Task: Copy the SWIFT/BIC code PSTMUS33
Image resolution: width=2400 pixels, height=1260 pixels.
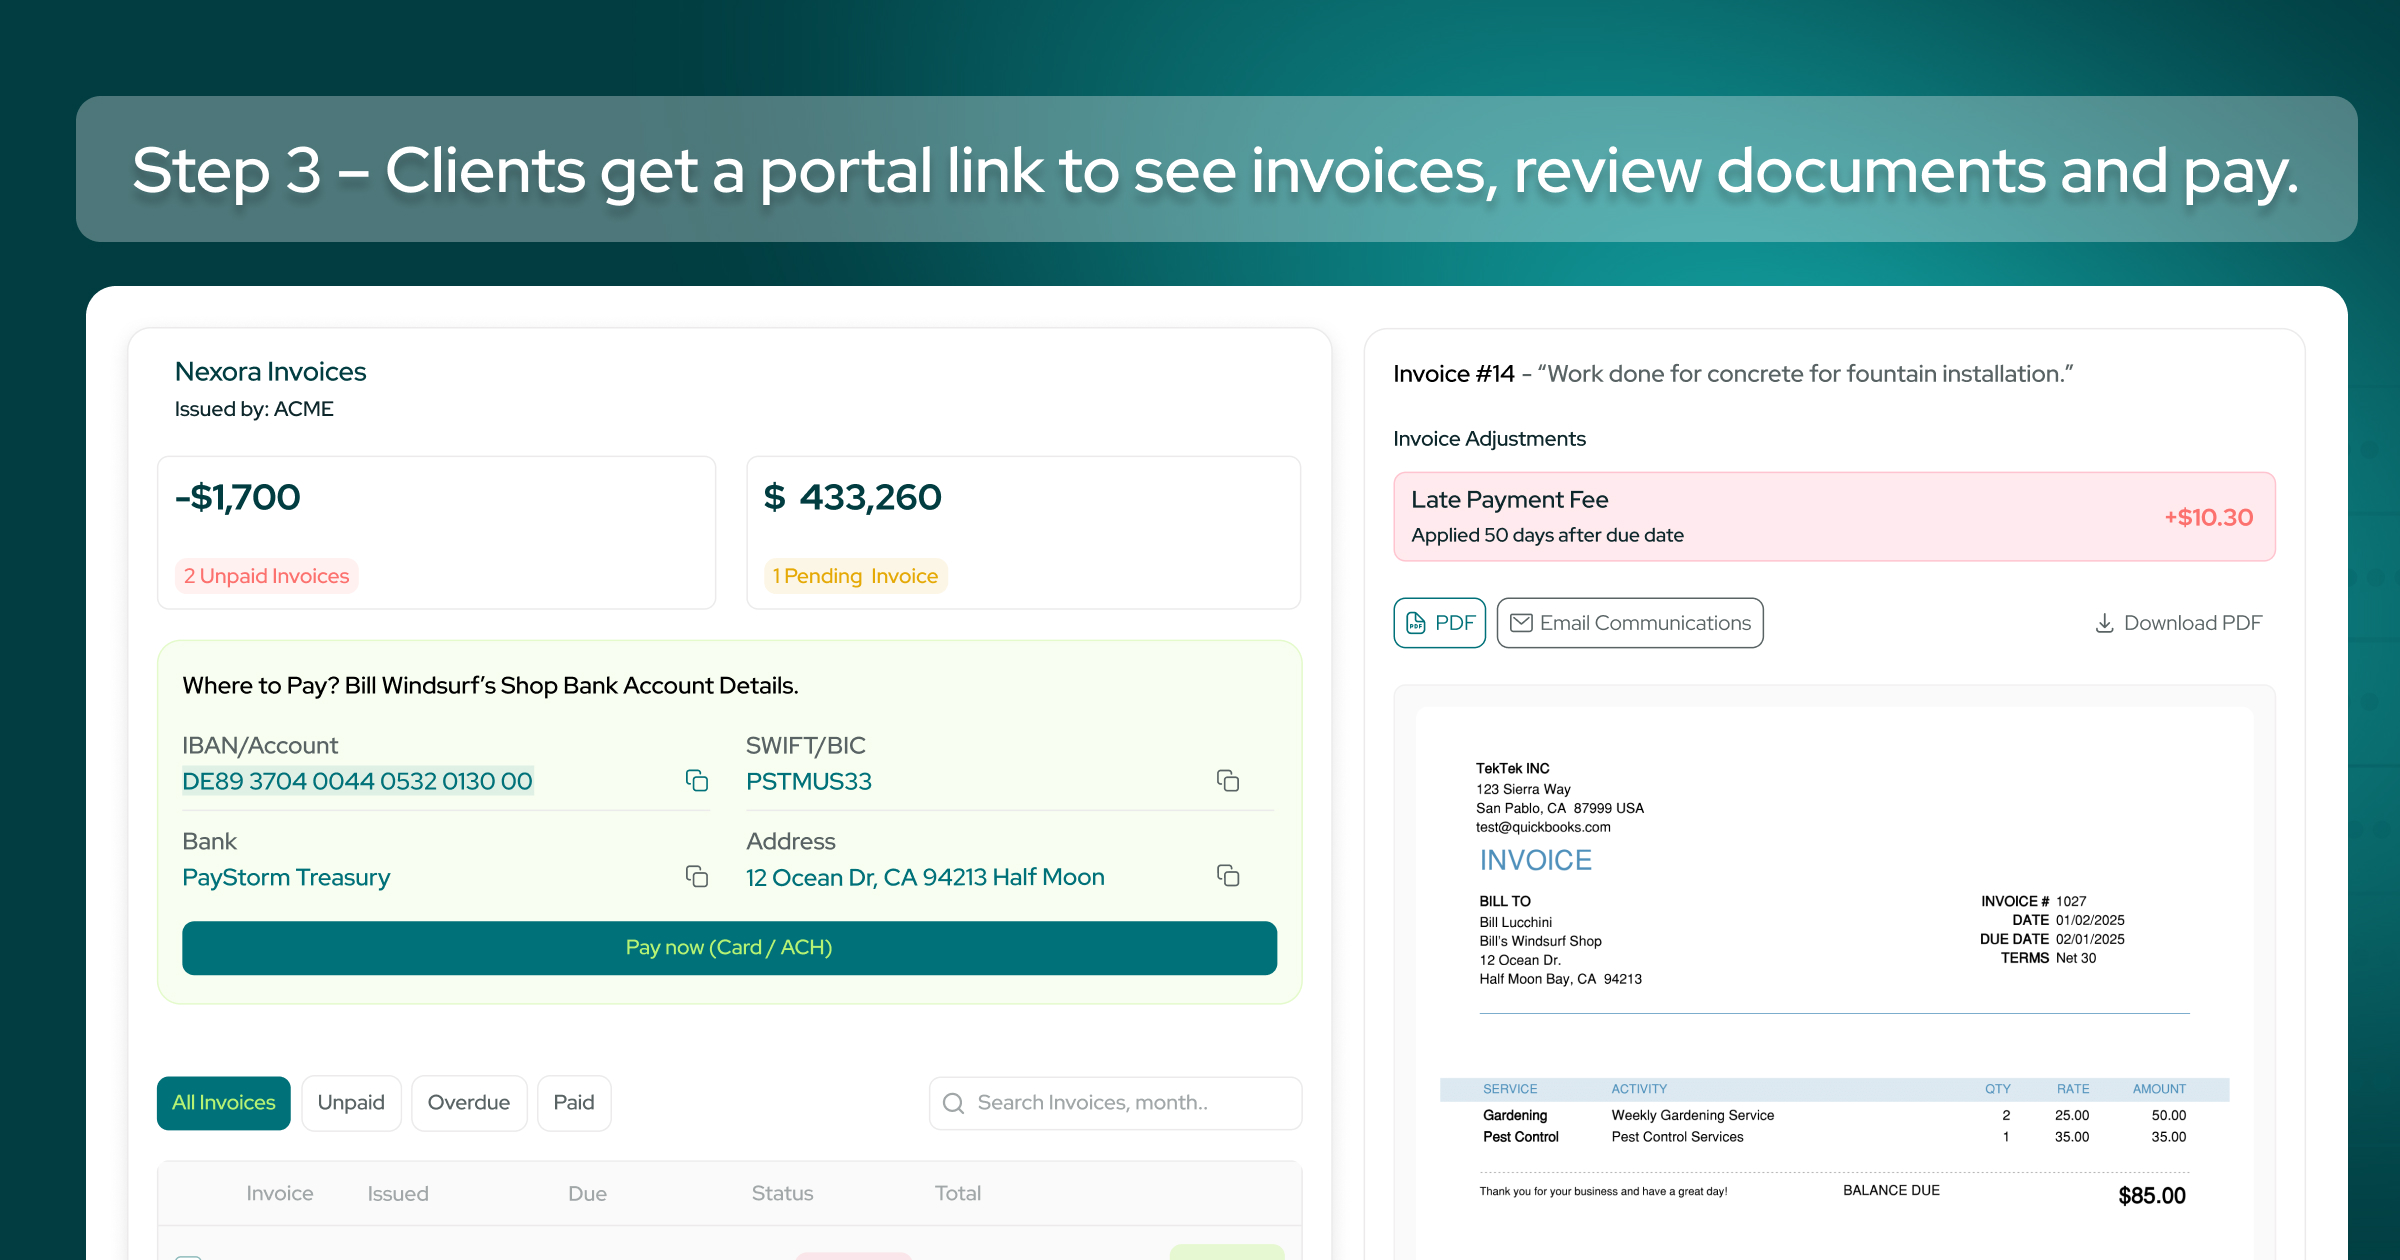Action: click(x=1228, y=781)
